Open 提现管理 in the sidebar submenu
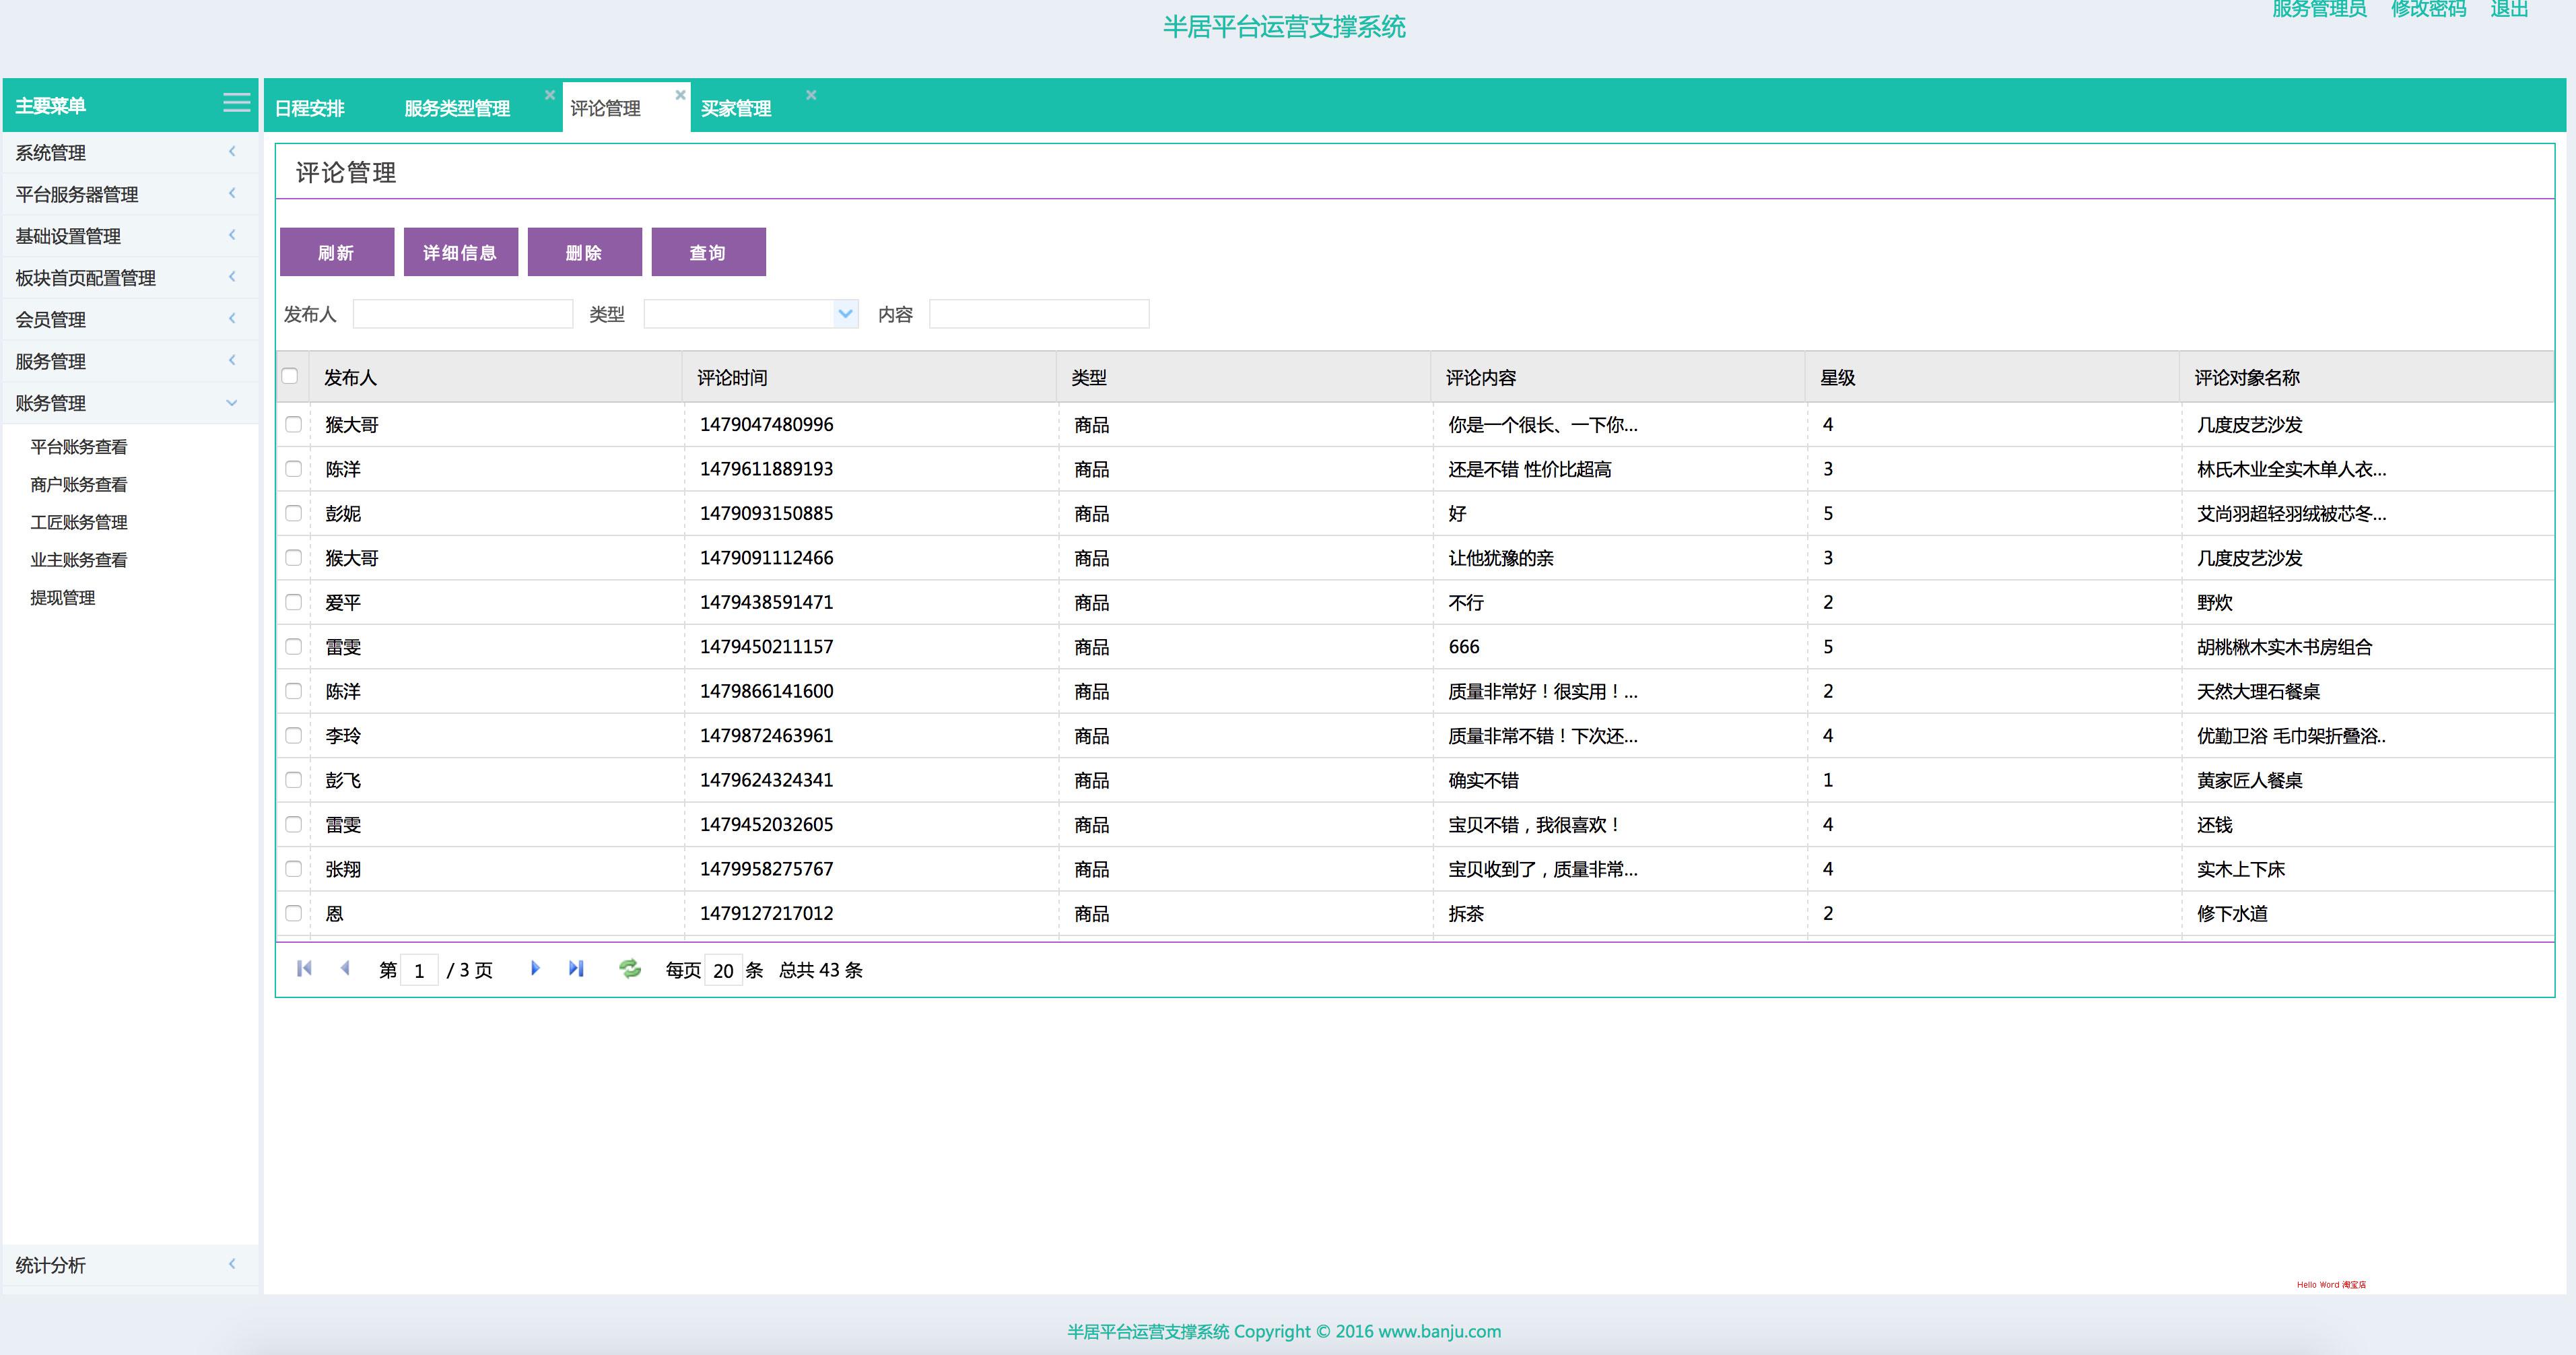The width and height of the screenshot is (2576, 1355). 63,598
